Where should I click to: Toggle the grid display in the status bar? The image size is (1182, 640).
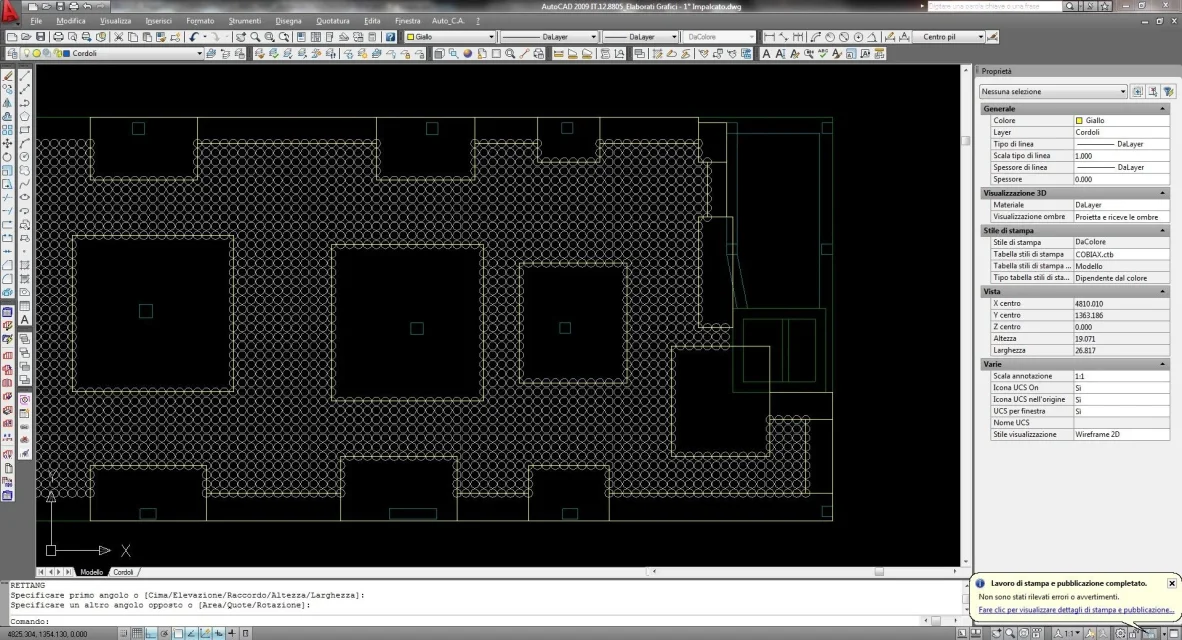click(x=137, y=634)
